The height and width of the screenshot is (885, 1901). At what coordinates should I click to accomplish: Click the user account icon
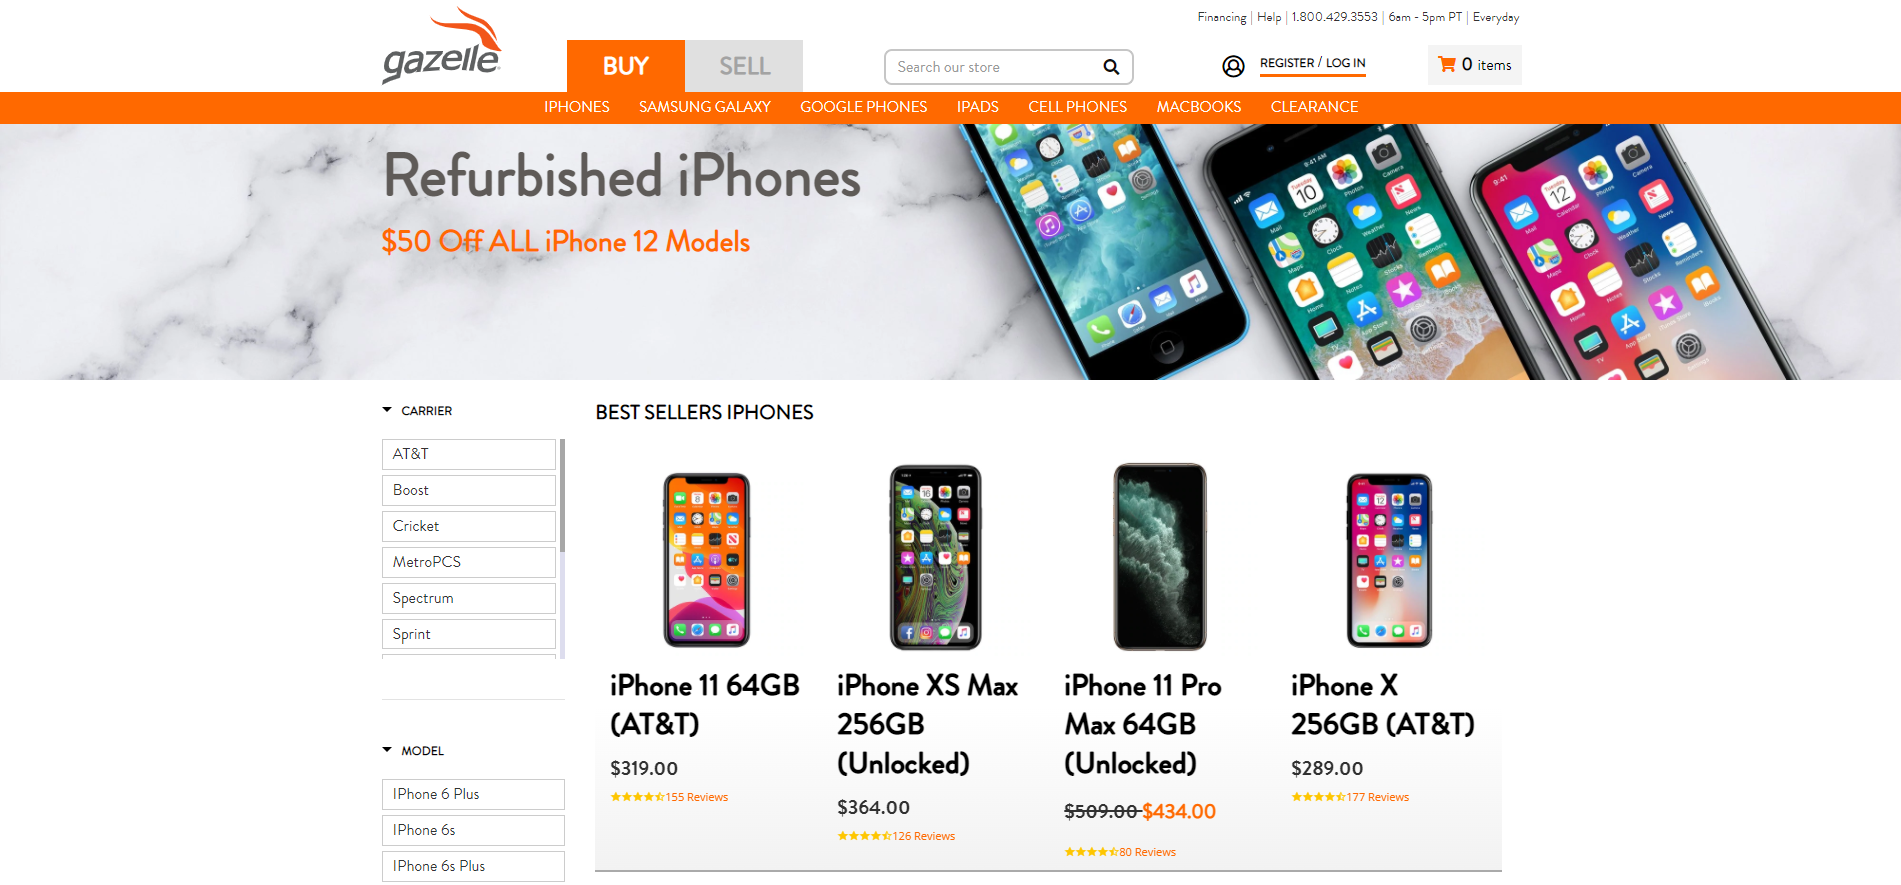coord(1233,66)
